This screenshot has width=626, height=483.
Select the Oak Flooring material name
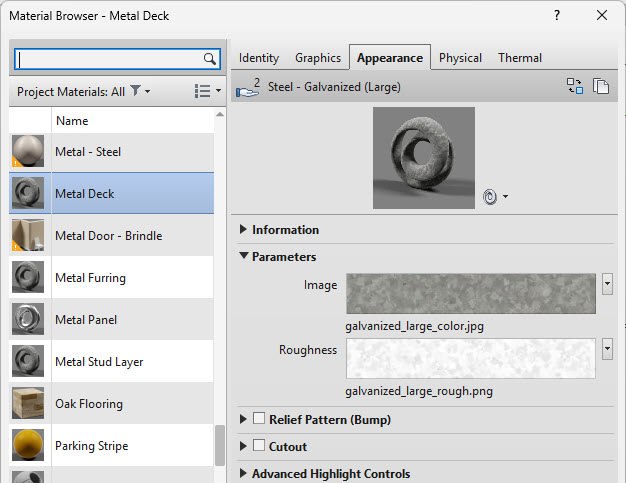pyautogui.click(x=89, y=404)
